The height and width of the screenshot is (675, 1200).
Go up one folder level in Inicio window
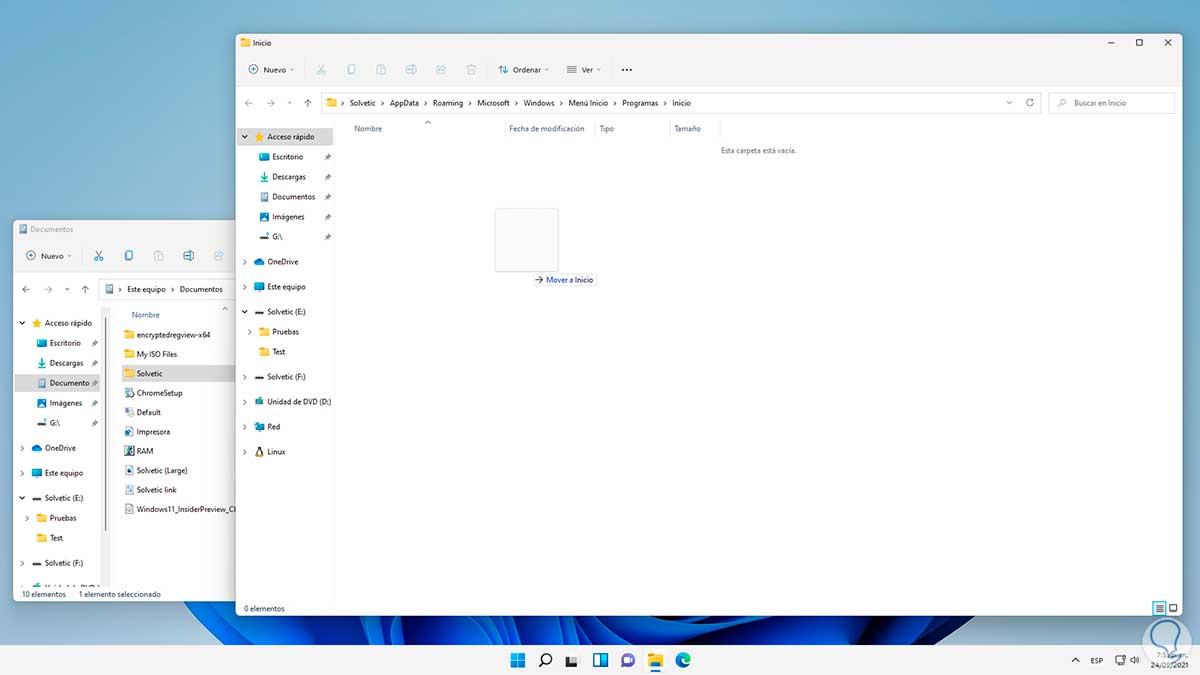(307, 103)
